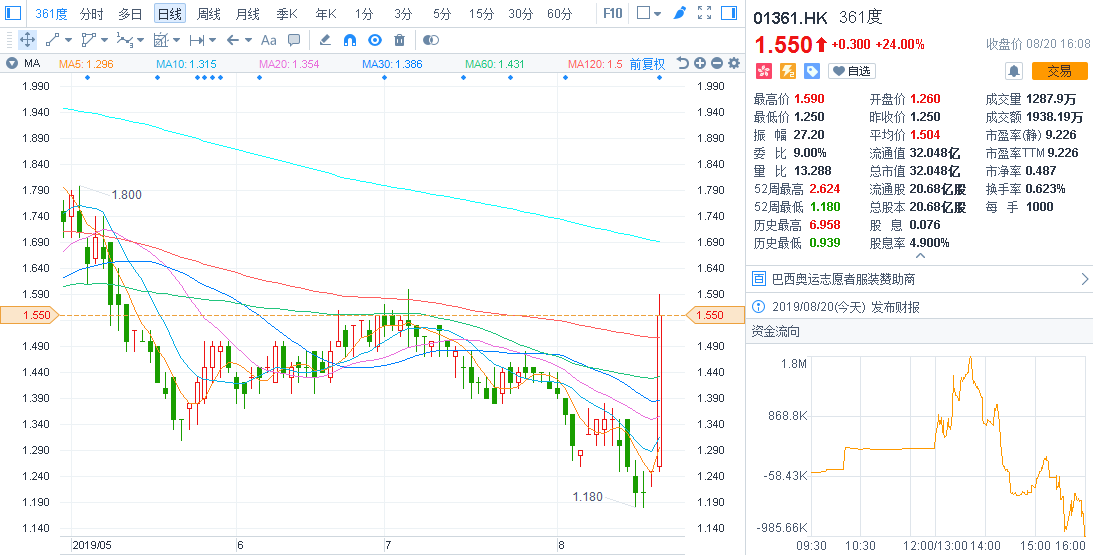Click the 资金流向 capital flow header
Screen dimensions: 1093x555
click(775, 332)
